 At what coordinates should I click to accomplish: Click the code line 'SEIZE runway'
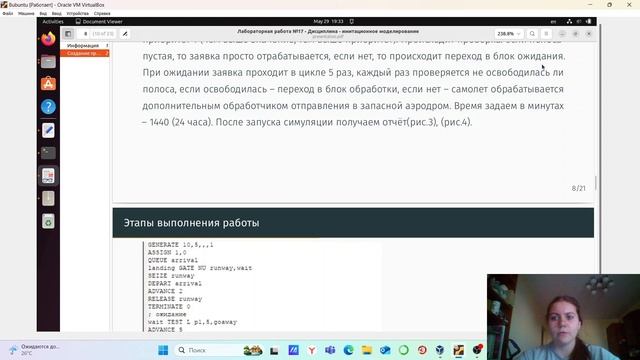click(x=171, y=276)
